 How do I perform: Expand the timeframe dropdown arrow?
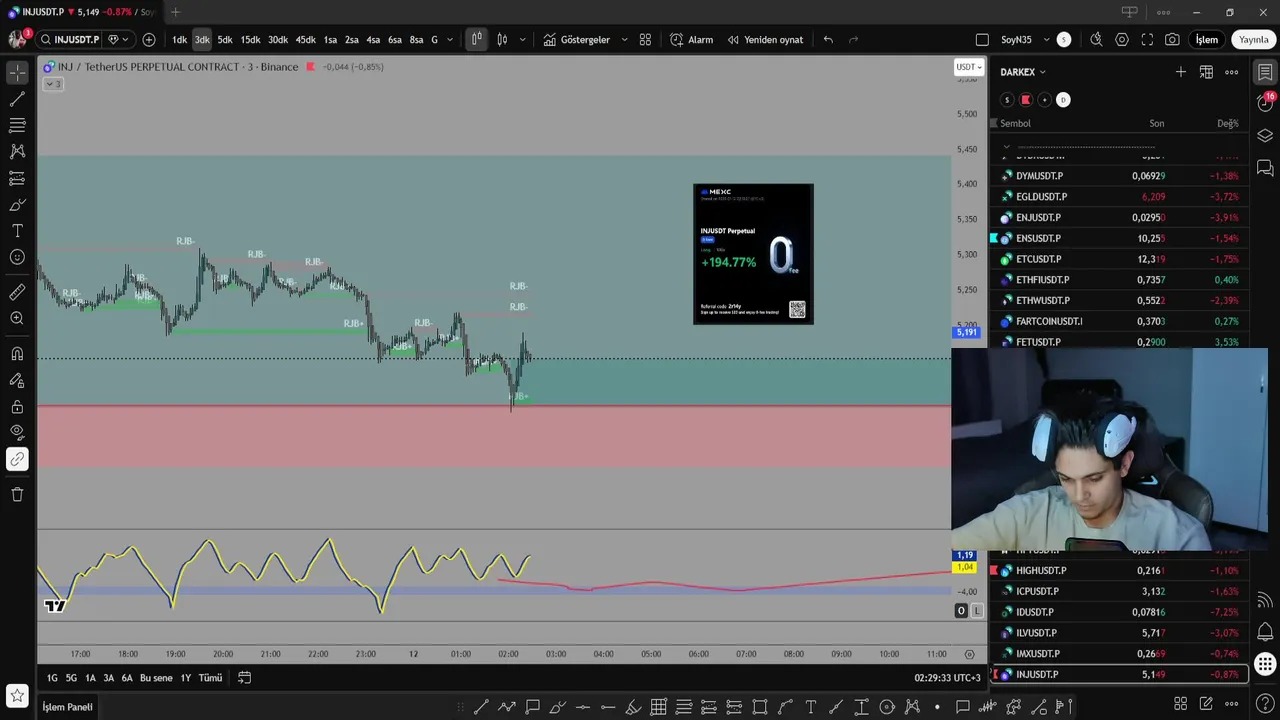pyautogui.click(x=450, y=40)
